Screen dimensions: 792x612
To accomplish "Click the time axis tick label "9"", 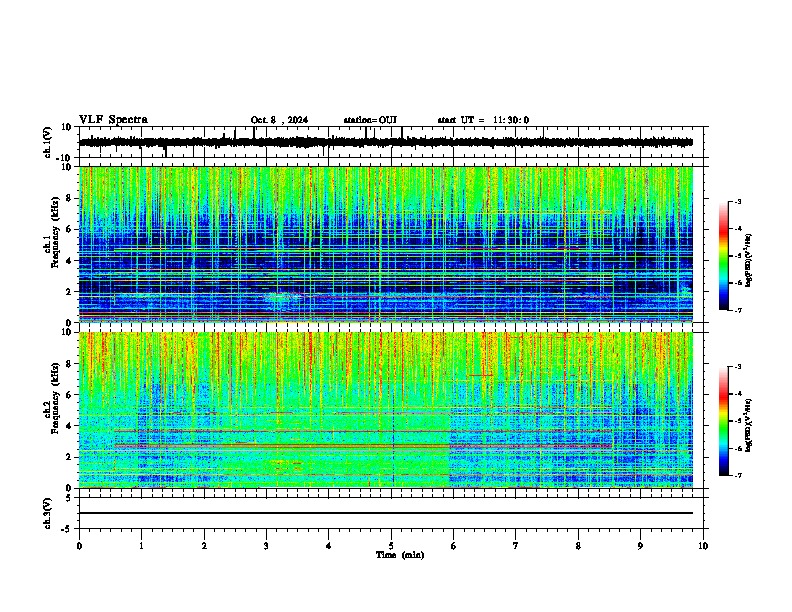I will (x=640, y=546).
